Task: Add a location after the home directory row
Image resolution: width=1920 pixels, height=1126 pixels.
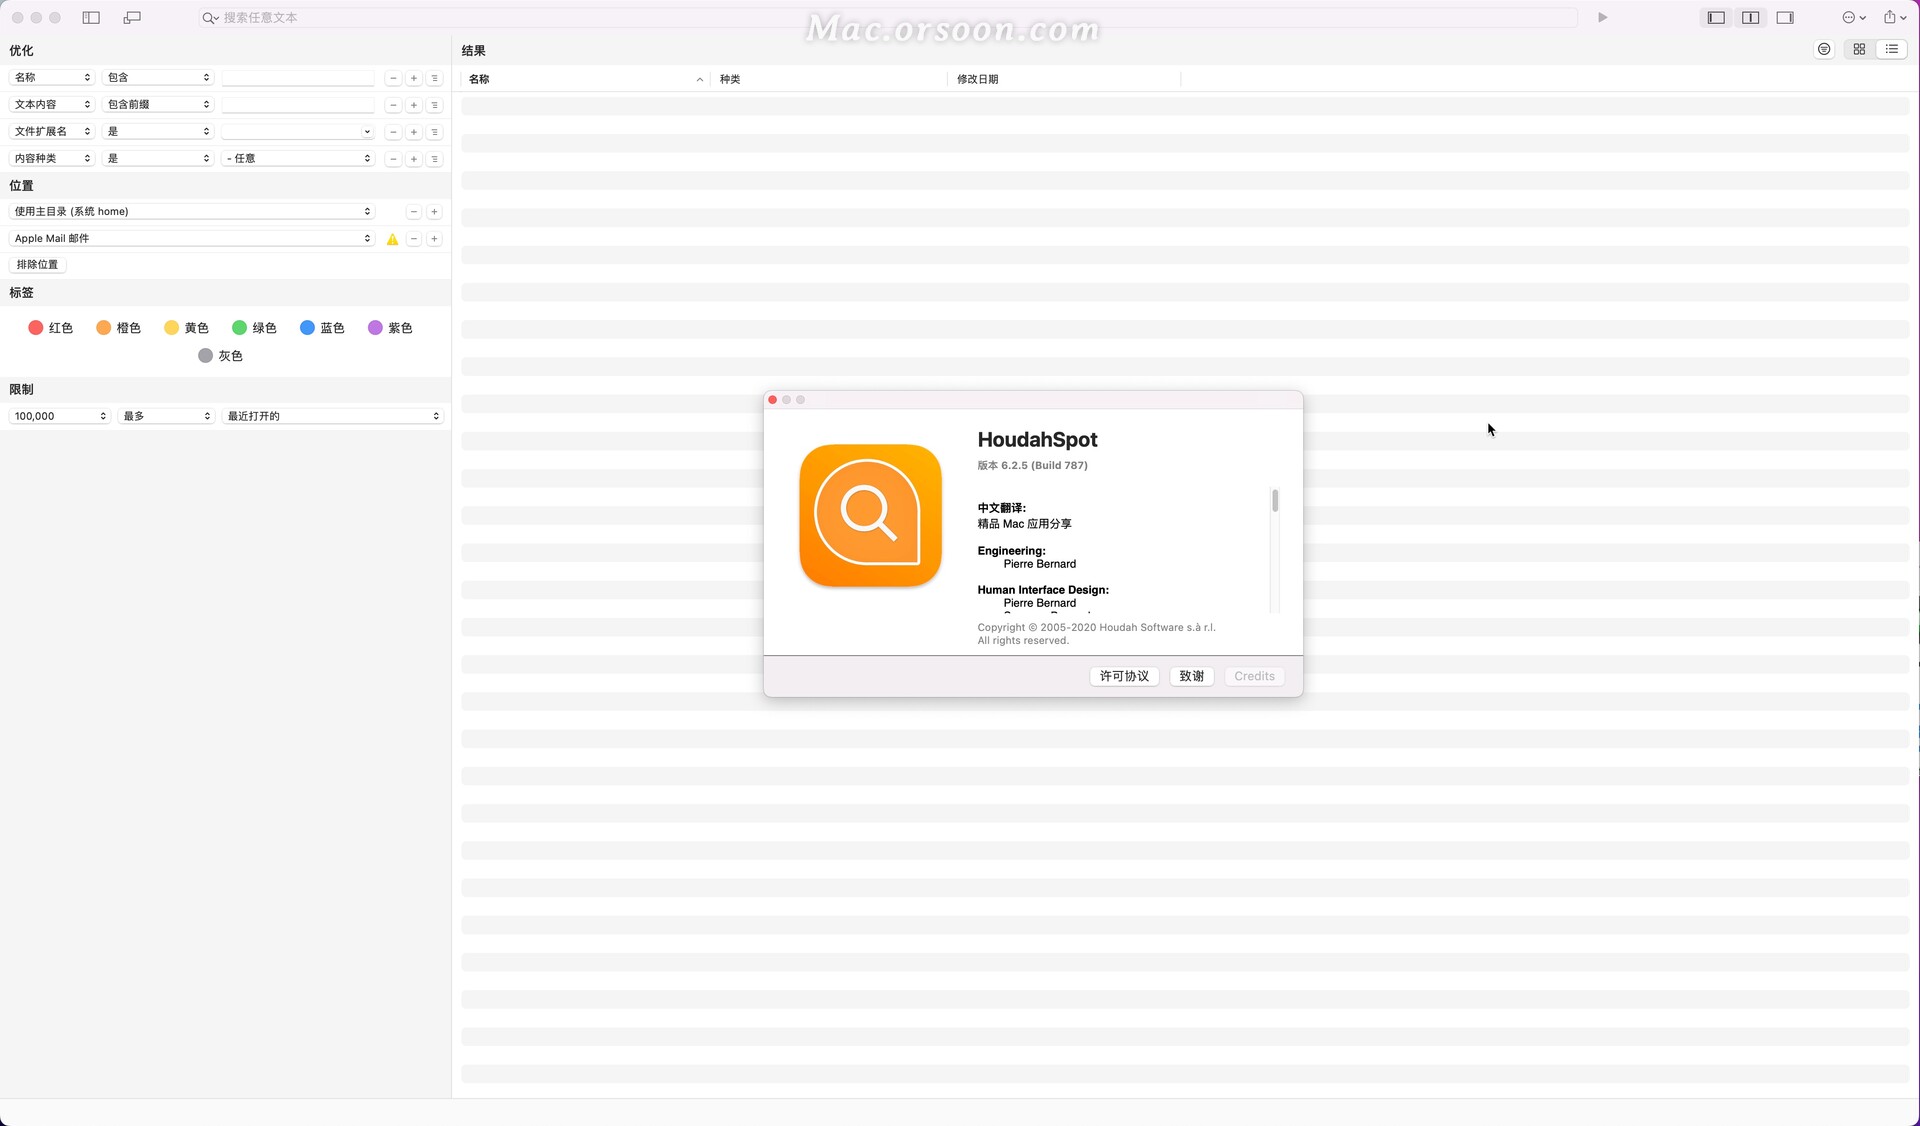Action: 435,212
